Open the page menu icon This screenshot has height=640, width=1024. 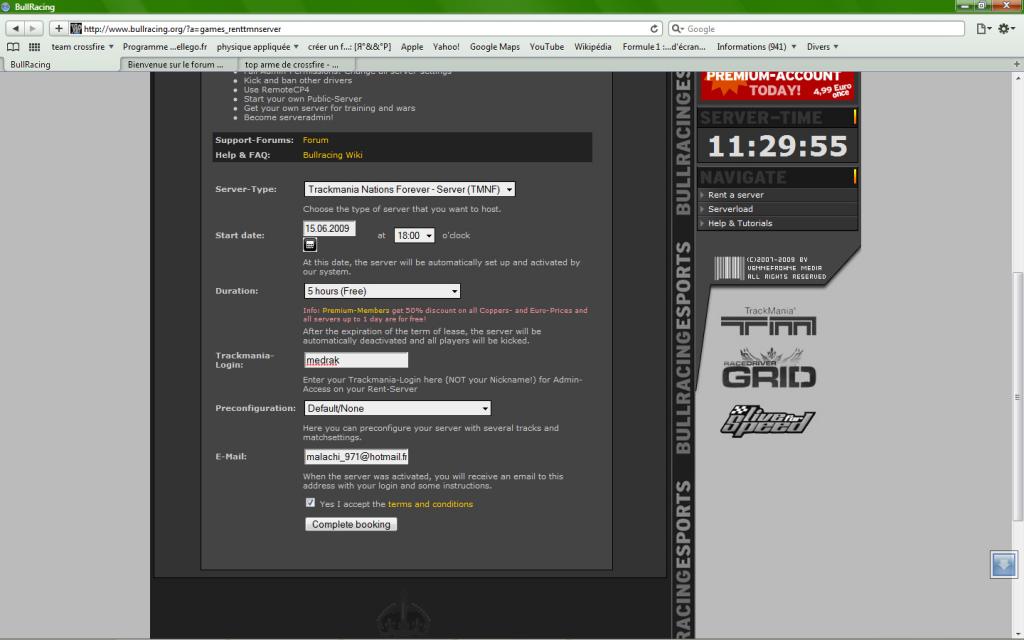pos(983,29)
